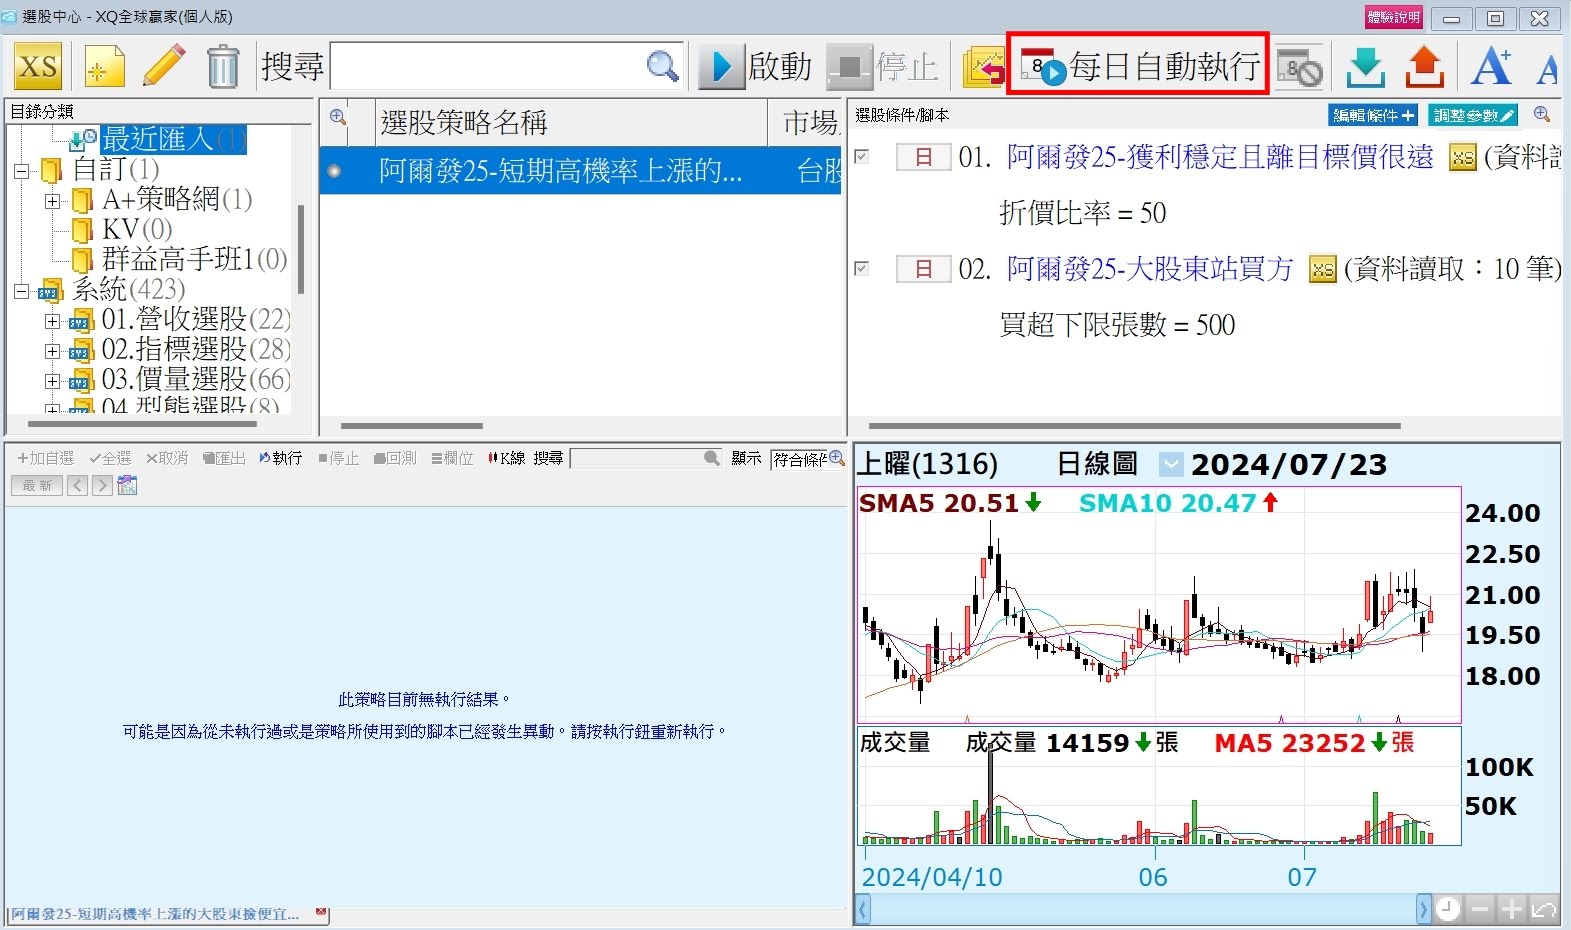Uncheck condition 01 checkbox
This screenshot has height=930, width=1571.
[862, 156]
